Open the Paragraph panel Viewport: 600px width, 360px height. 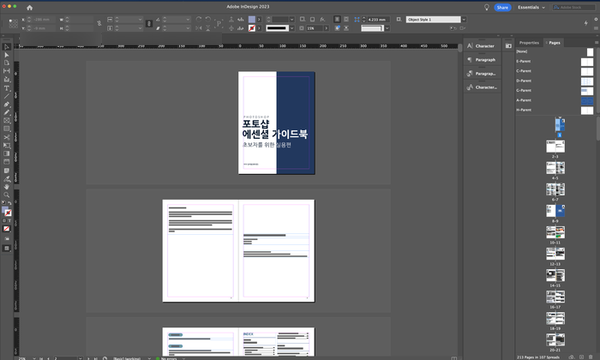coord(481,60)
